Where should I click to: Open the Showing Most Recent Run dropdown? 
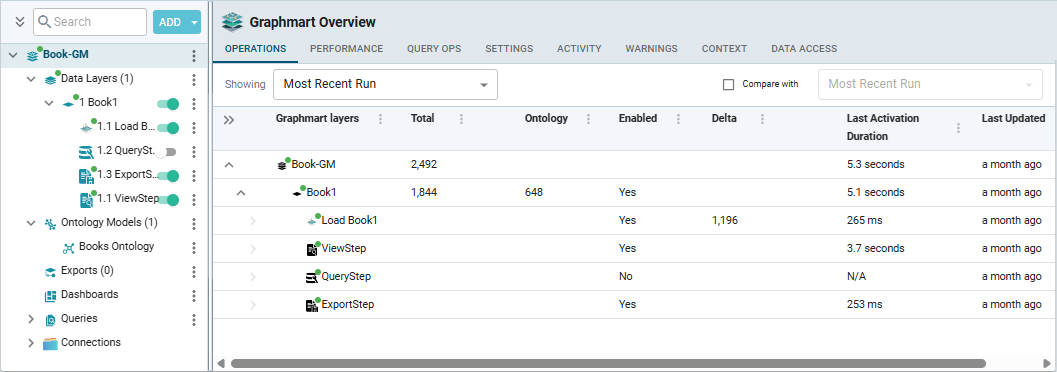386,84
